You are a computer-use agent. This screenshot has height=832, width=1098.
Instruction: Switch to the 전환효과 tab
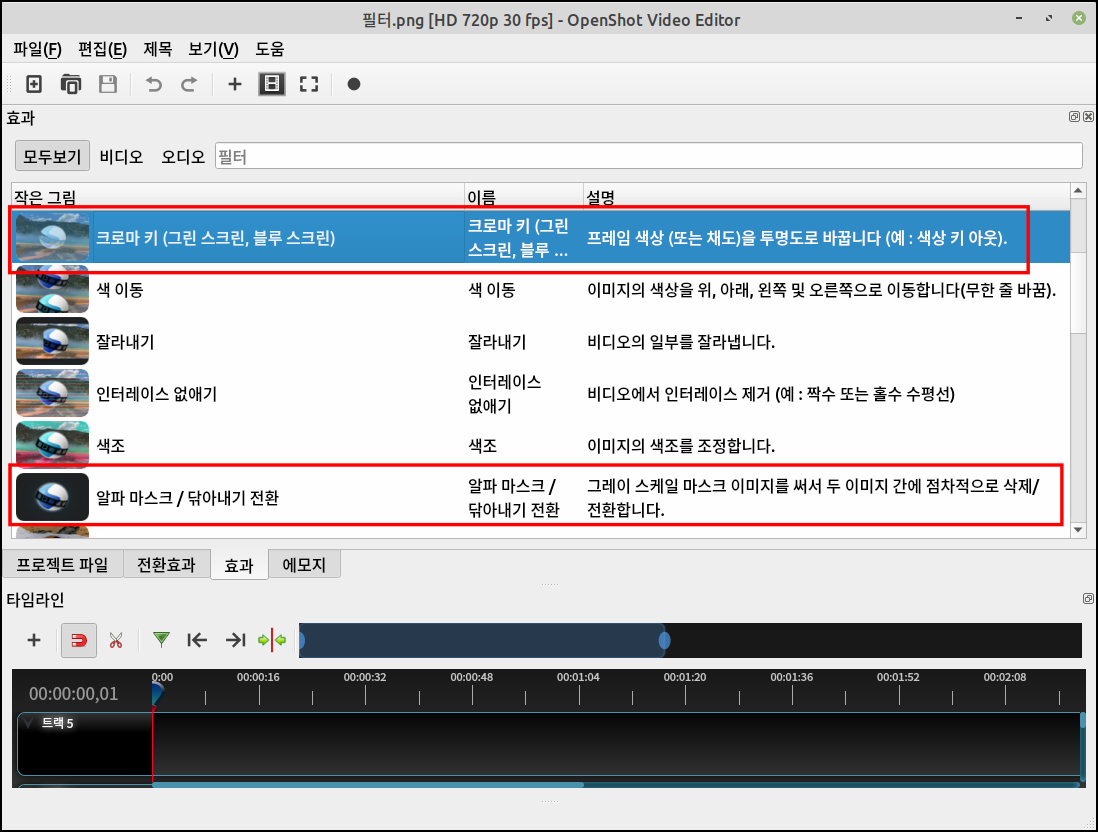[166, 564]
